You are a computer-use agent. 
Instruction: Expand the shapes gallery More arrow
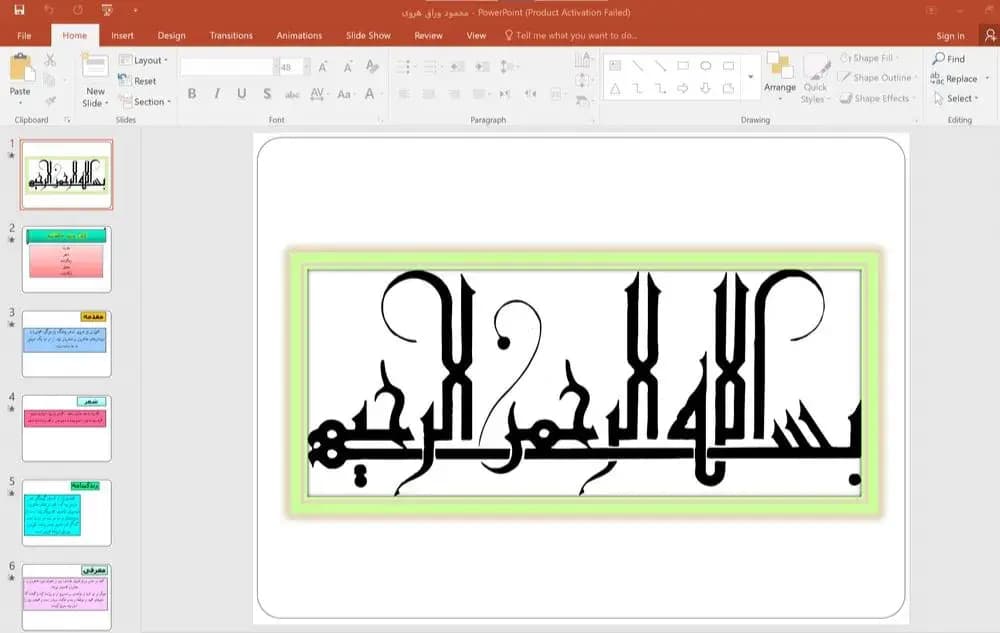[x=751, y=77]
